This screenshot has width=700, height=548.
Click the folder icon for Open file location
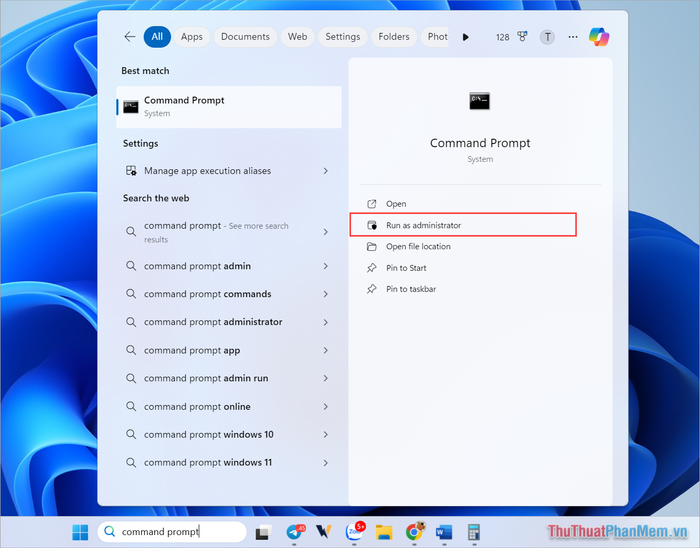tap(371, 246)
